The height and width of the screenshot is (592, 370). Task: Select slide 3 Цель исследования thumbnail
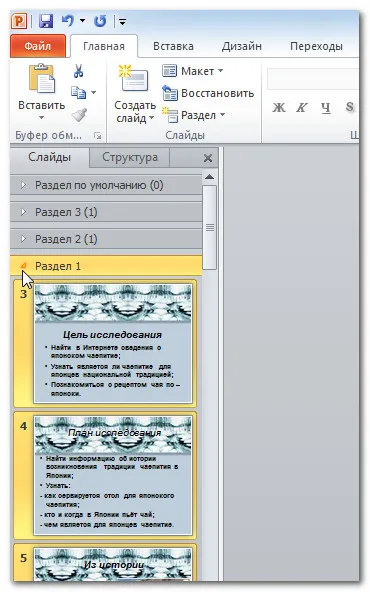pyautogui.click(x=113, y=344)
